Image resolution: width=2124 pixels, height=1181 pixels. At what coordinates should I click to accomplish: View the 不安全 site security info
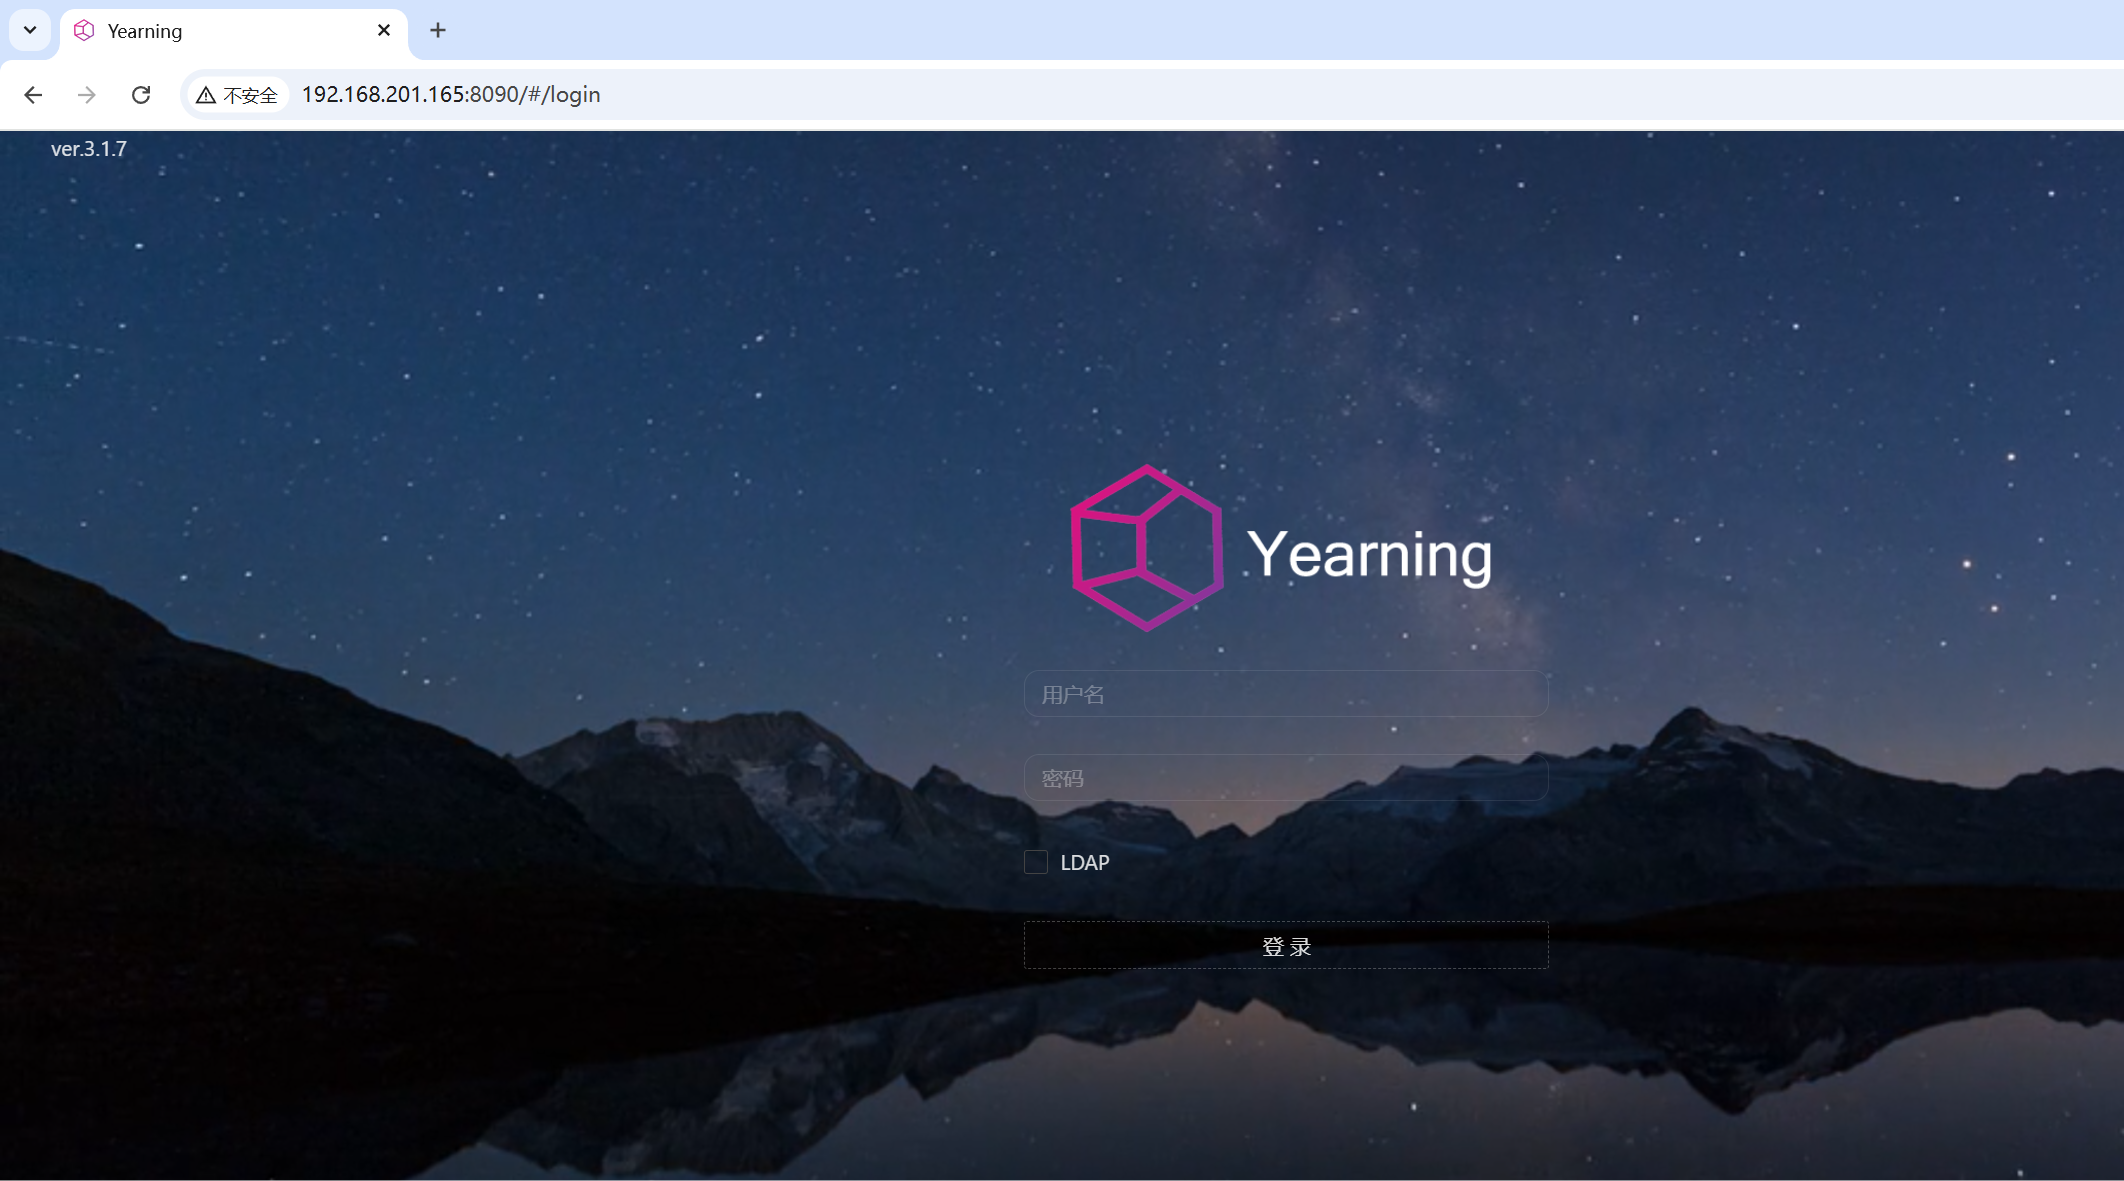coord(238,95)
